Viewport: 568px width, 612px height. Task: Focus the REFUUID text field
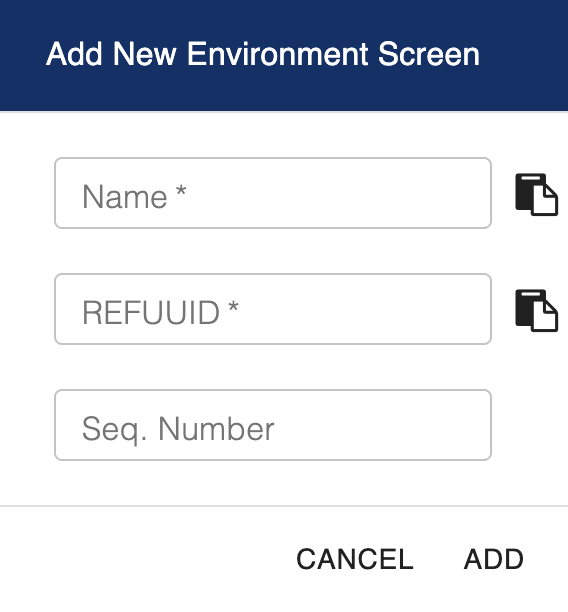(273, 309)
